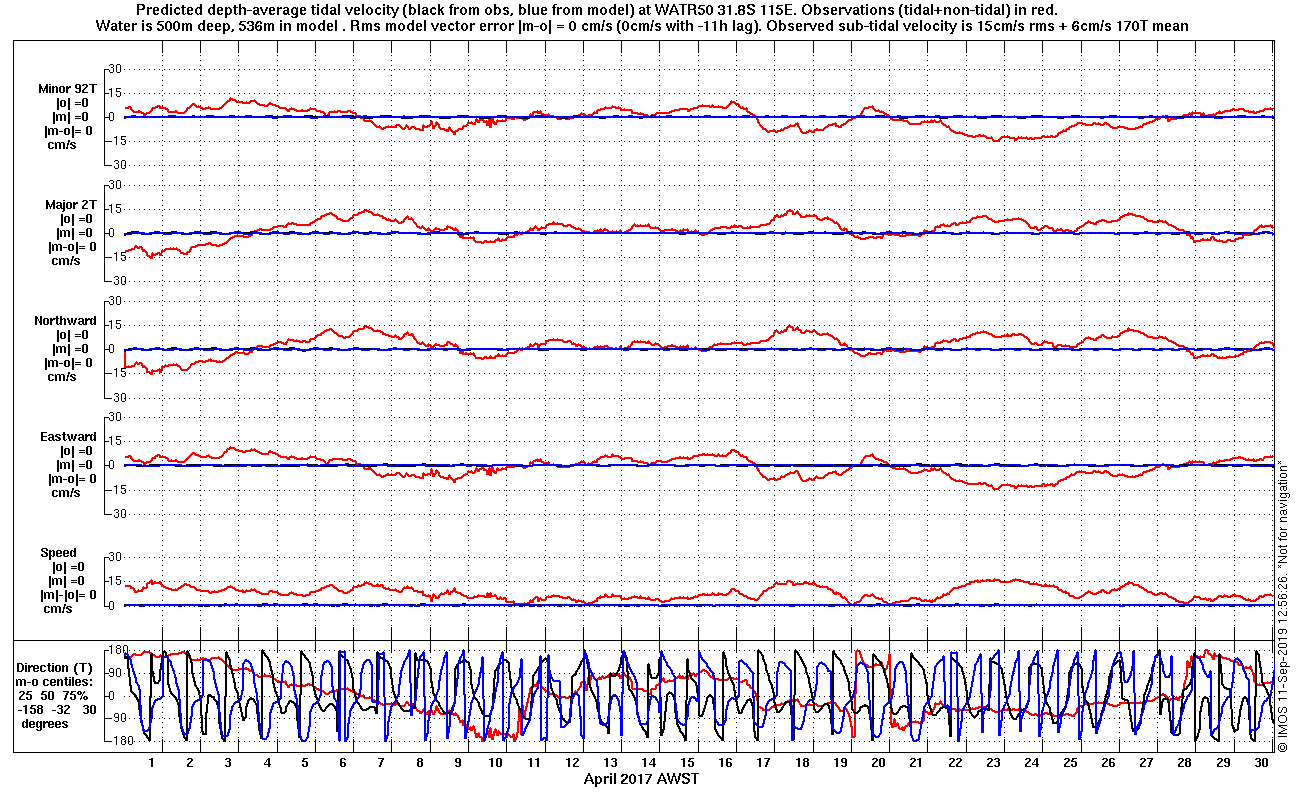Click the '|m-o|= 0' text under Minor 92T
Screen dimensions: 1300x800
(x=69, y=130)
